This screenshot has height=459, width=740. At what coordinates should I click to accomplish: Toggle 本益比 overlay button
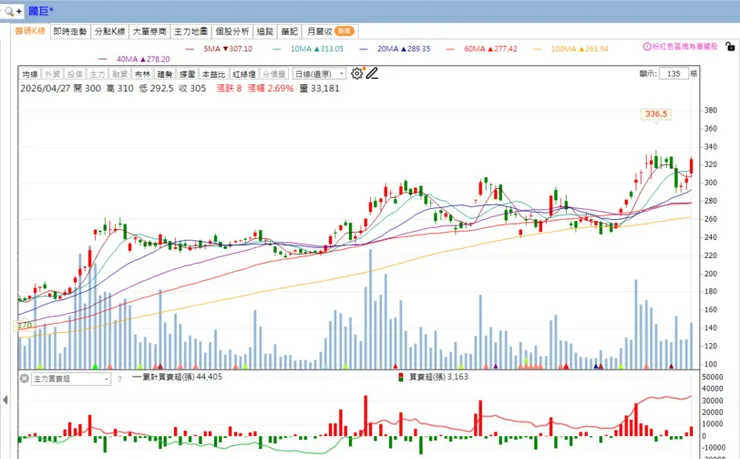[213, 74]
